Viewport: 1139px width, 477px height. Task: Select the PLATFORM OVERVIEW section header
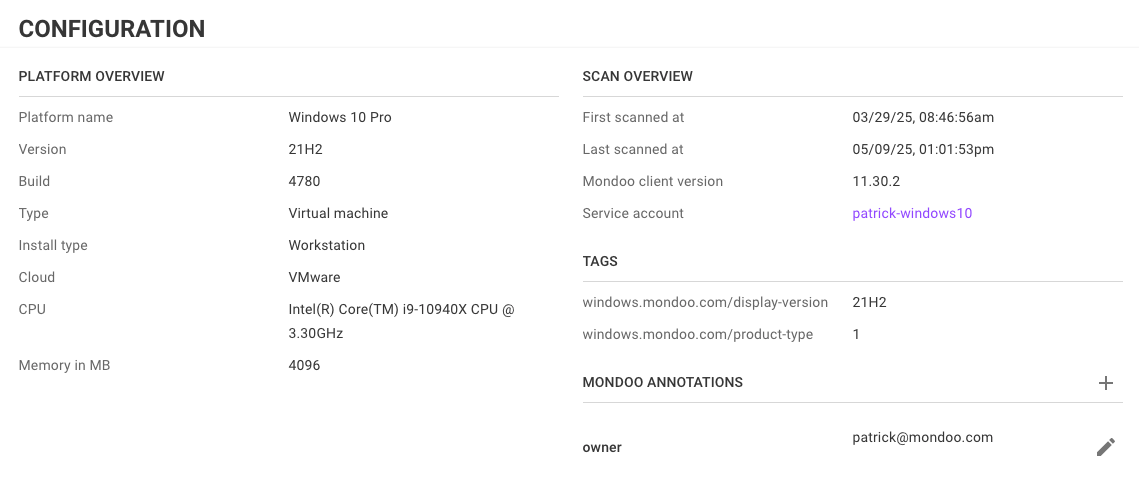pyautogui.click(x=92, y=76)
